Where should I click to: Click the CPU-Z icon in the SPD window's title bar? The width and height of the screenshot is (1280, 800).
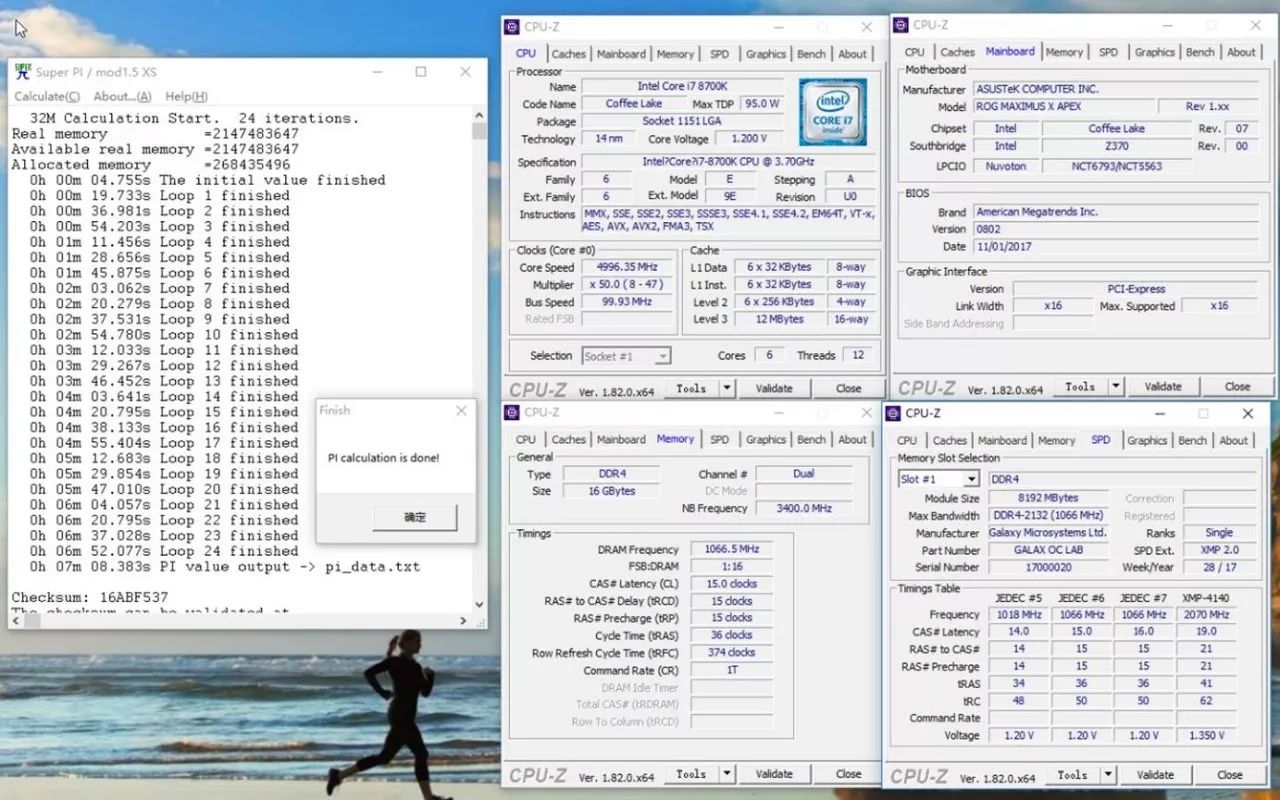893,413
